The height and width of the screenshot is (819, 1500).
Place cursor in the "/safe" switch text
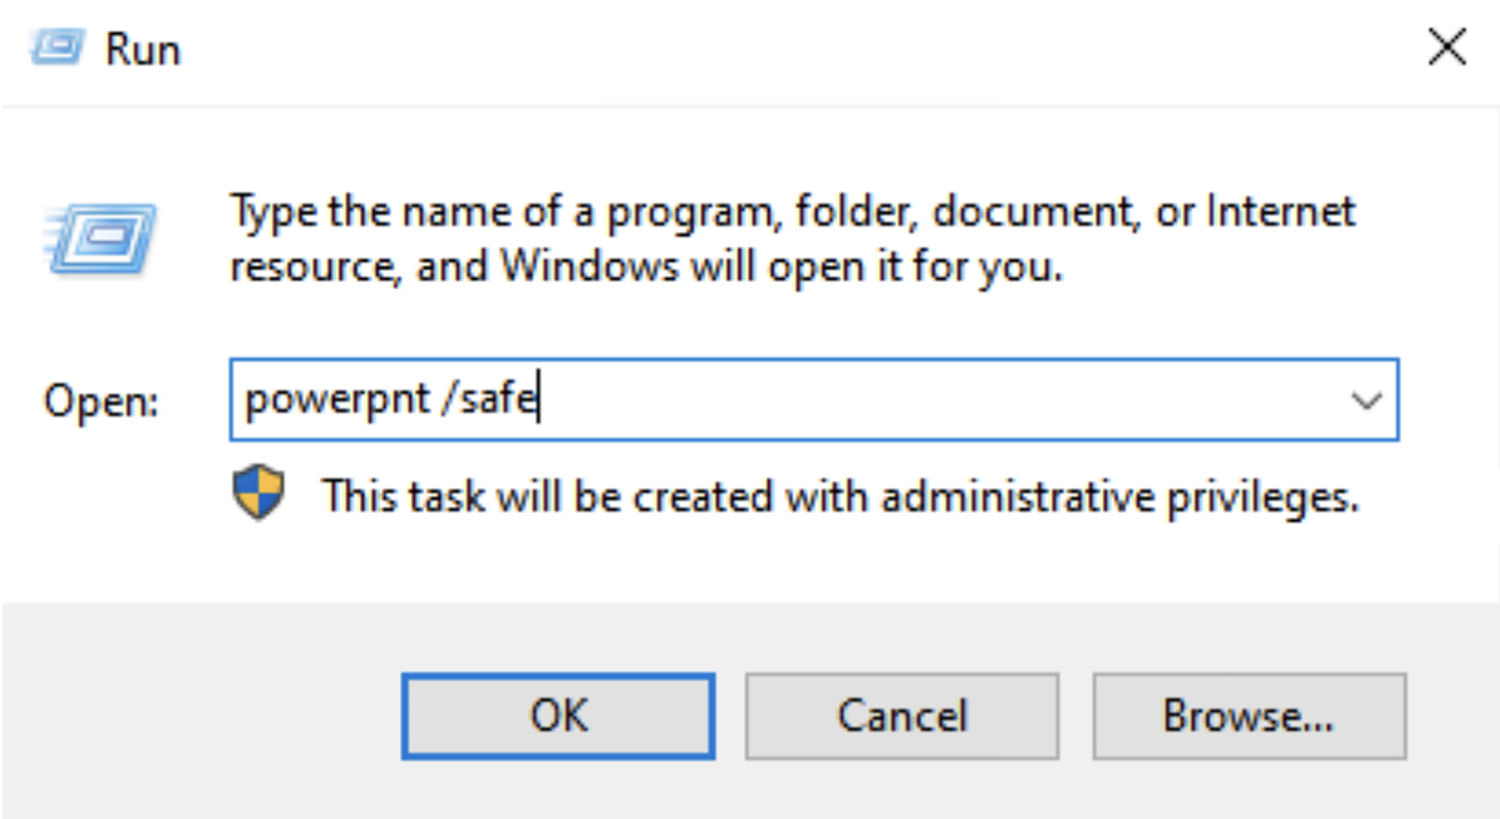click(490, 398)
